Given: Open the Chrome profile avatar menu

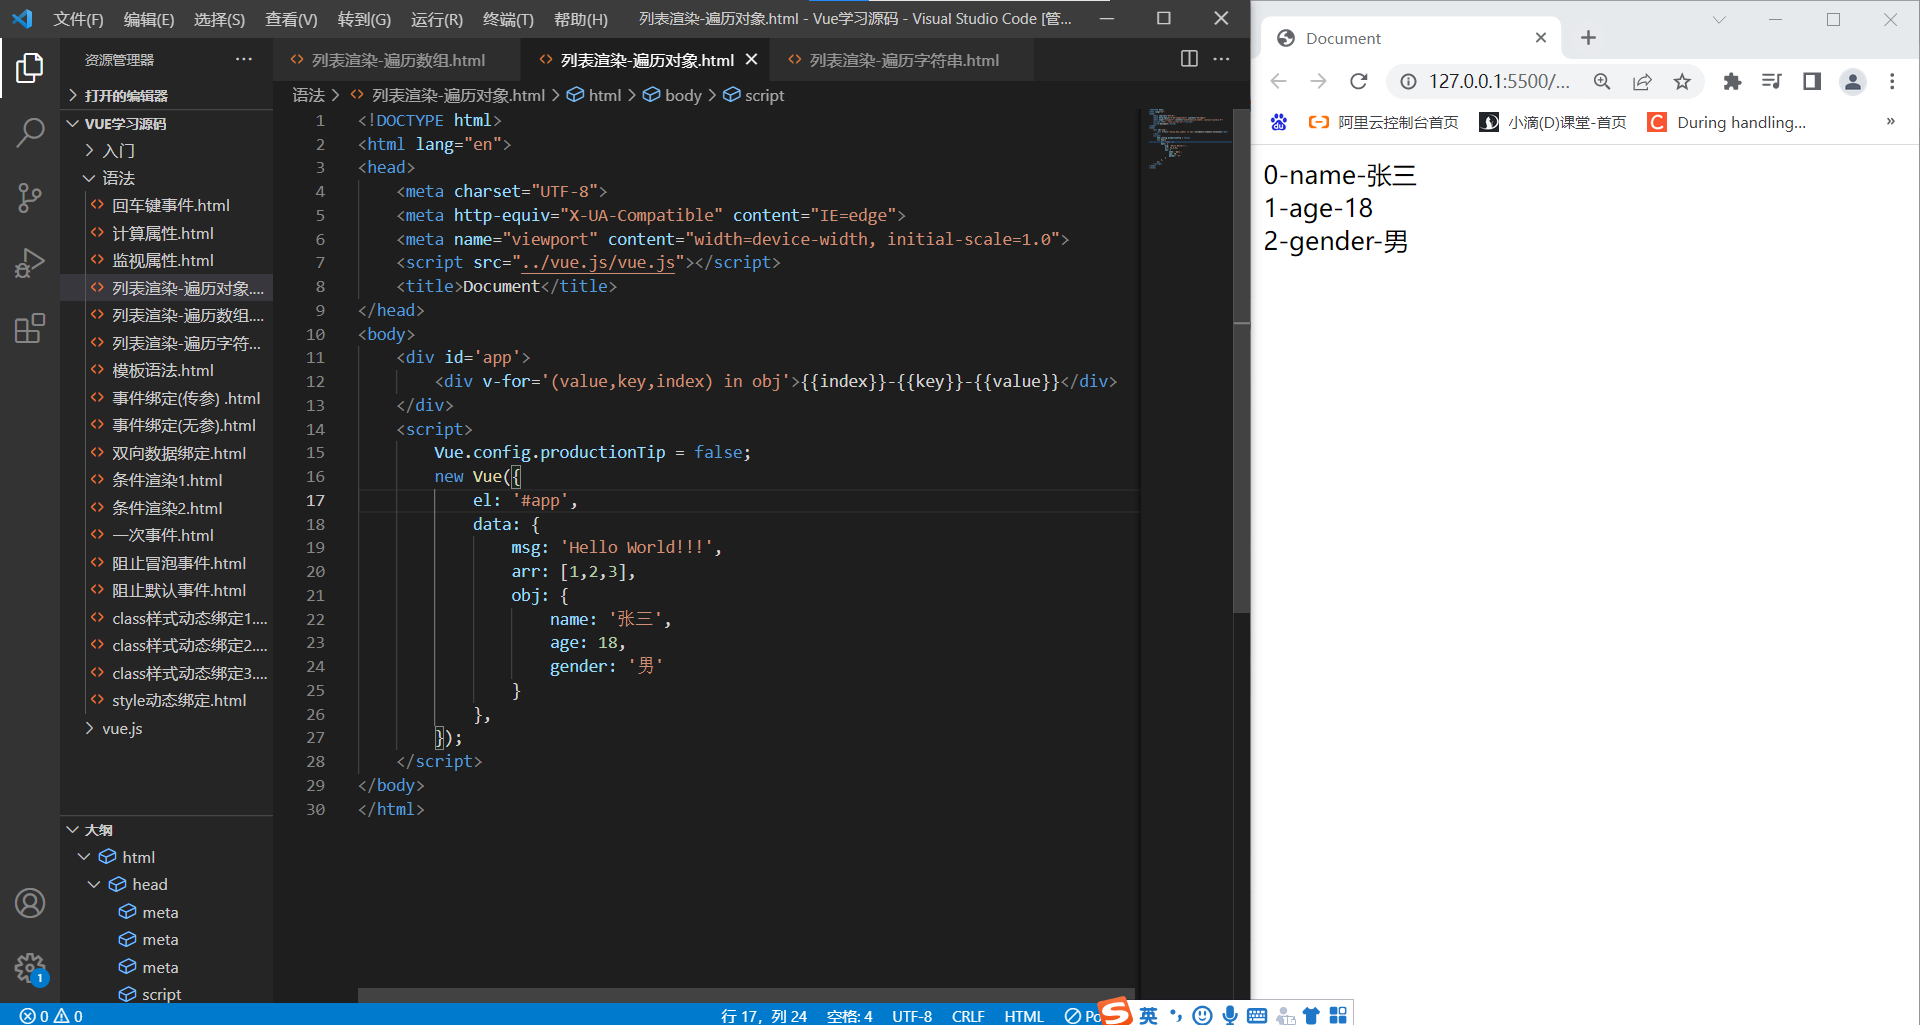Looking at the screenshot, I should (1853, 82).
